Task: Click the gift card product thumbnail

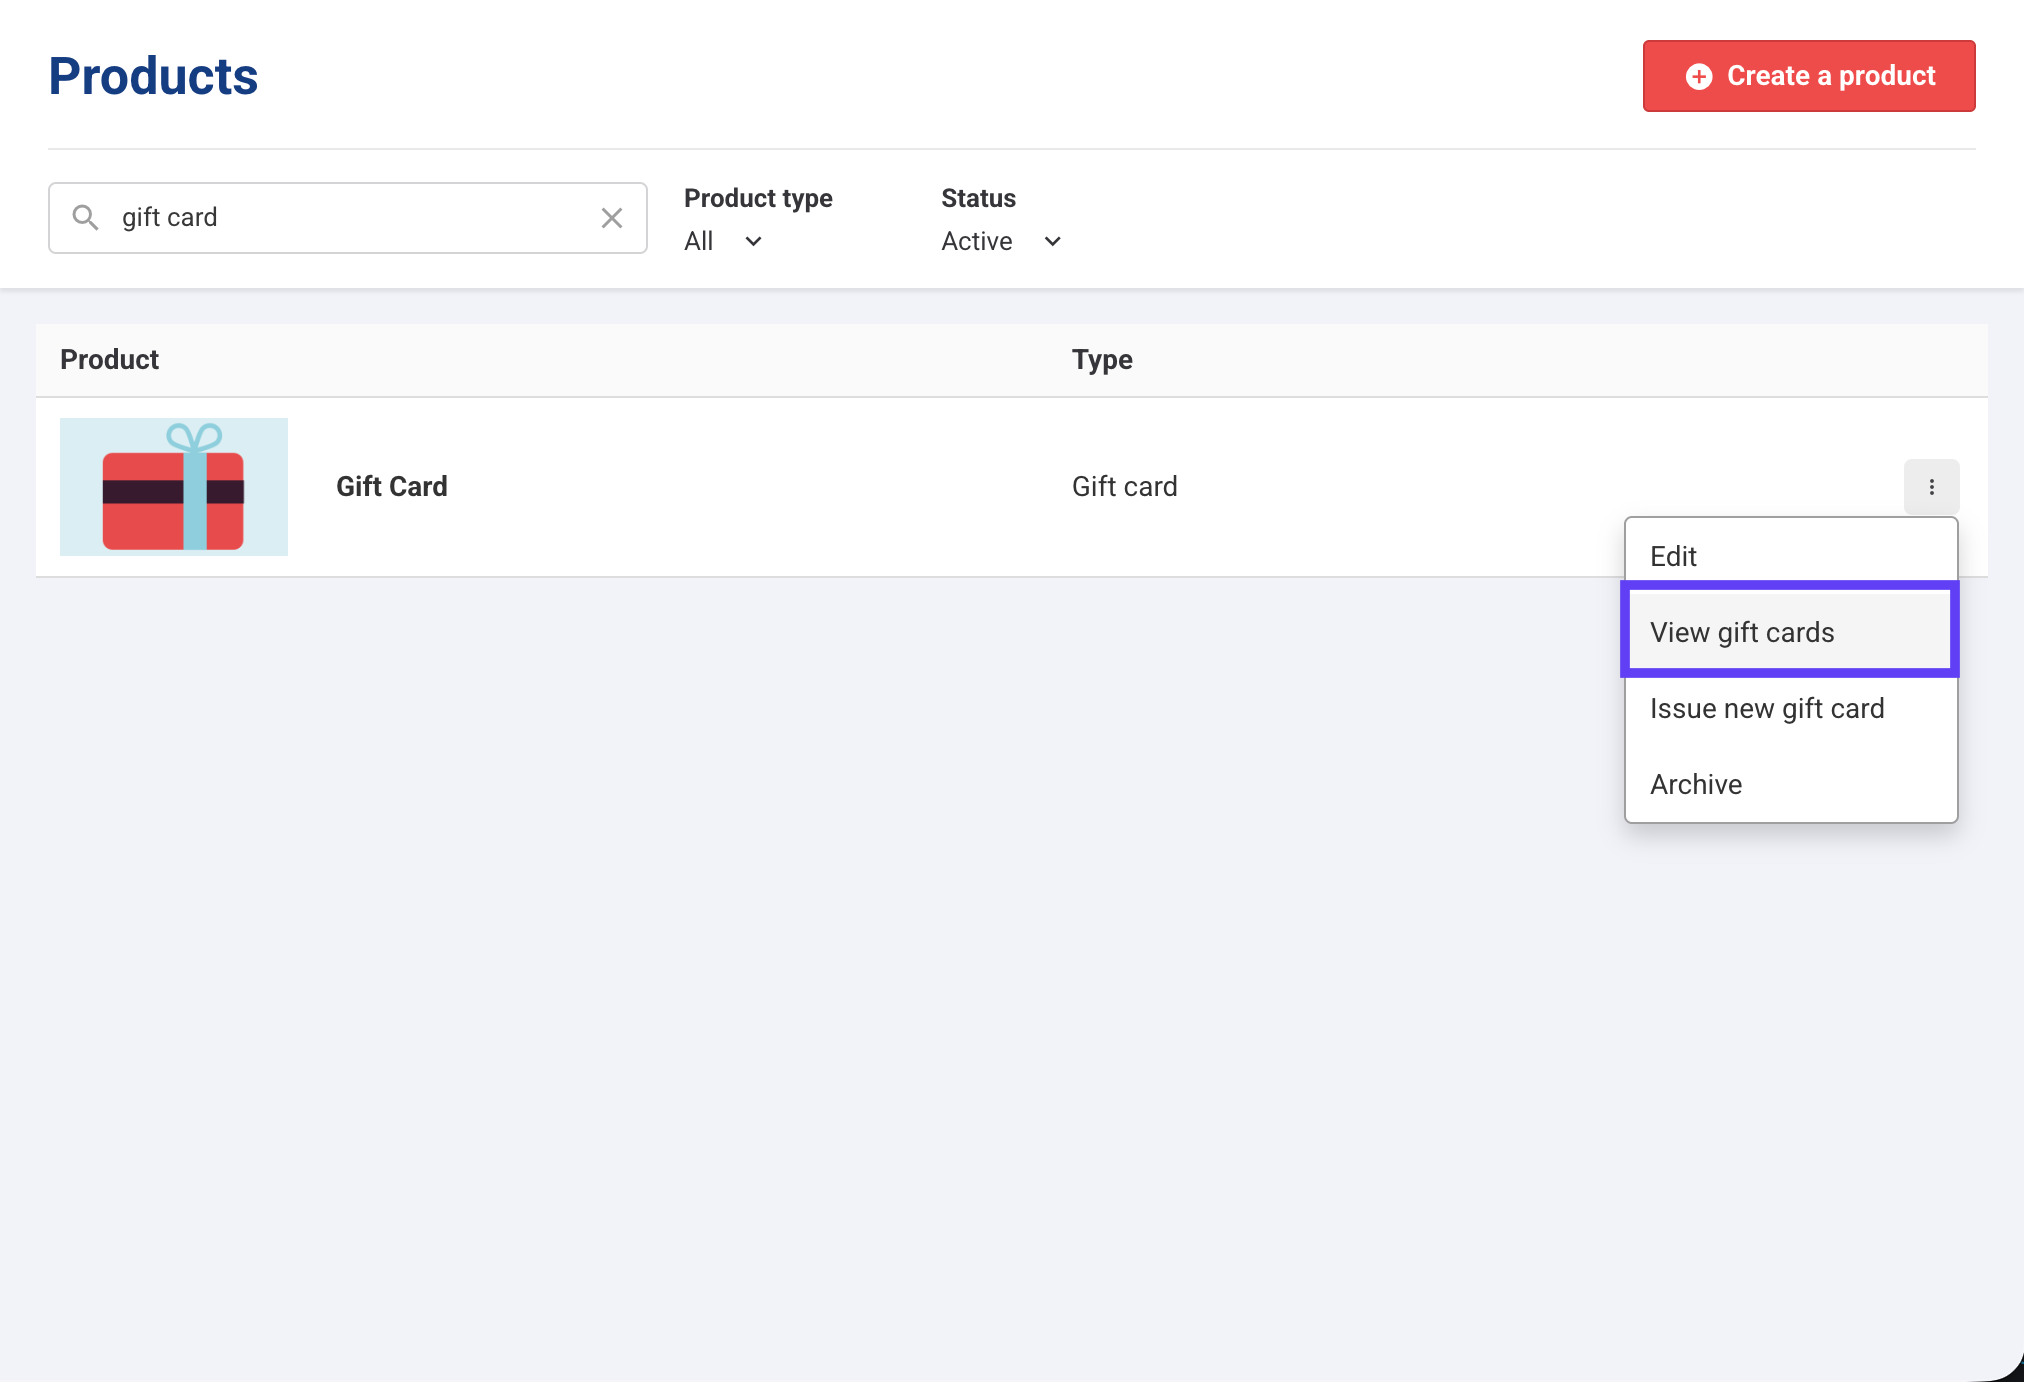Action: [x=174, y=487]
